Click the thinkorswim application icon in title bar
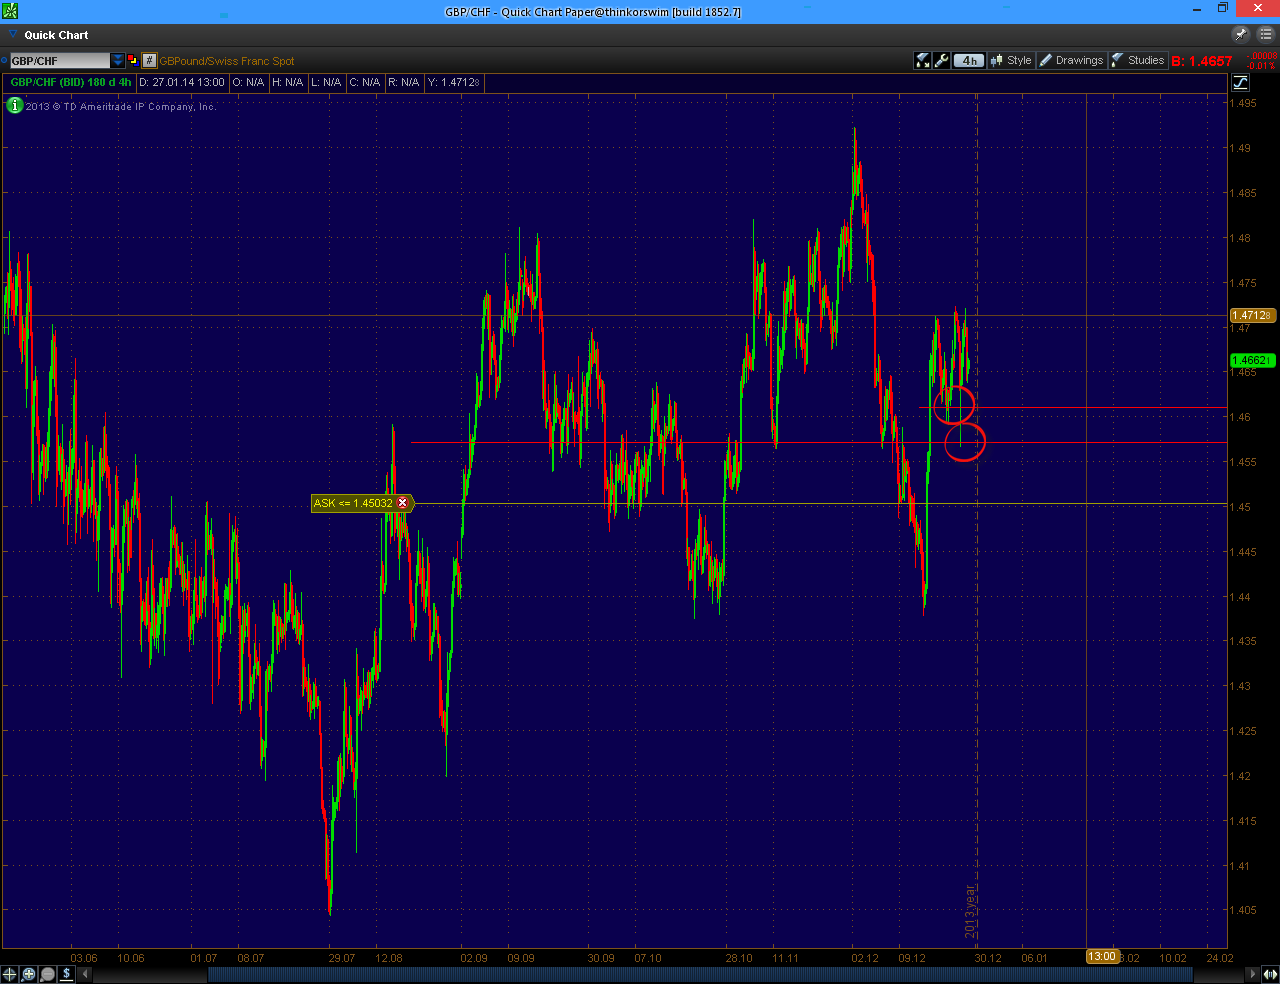Screen dimensions: 1280x984 pyautogui.click(x=10, y=11)
